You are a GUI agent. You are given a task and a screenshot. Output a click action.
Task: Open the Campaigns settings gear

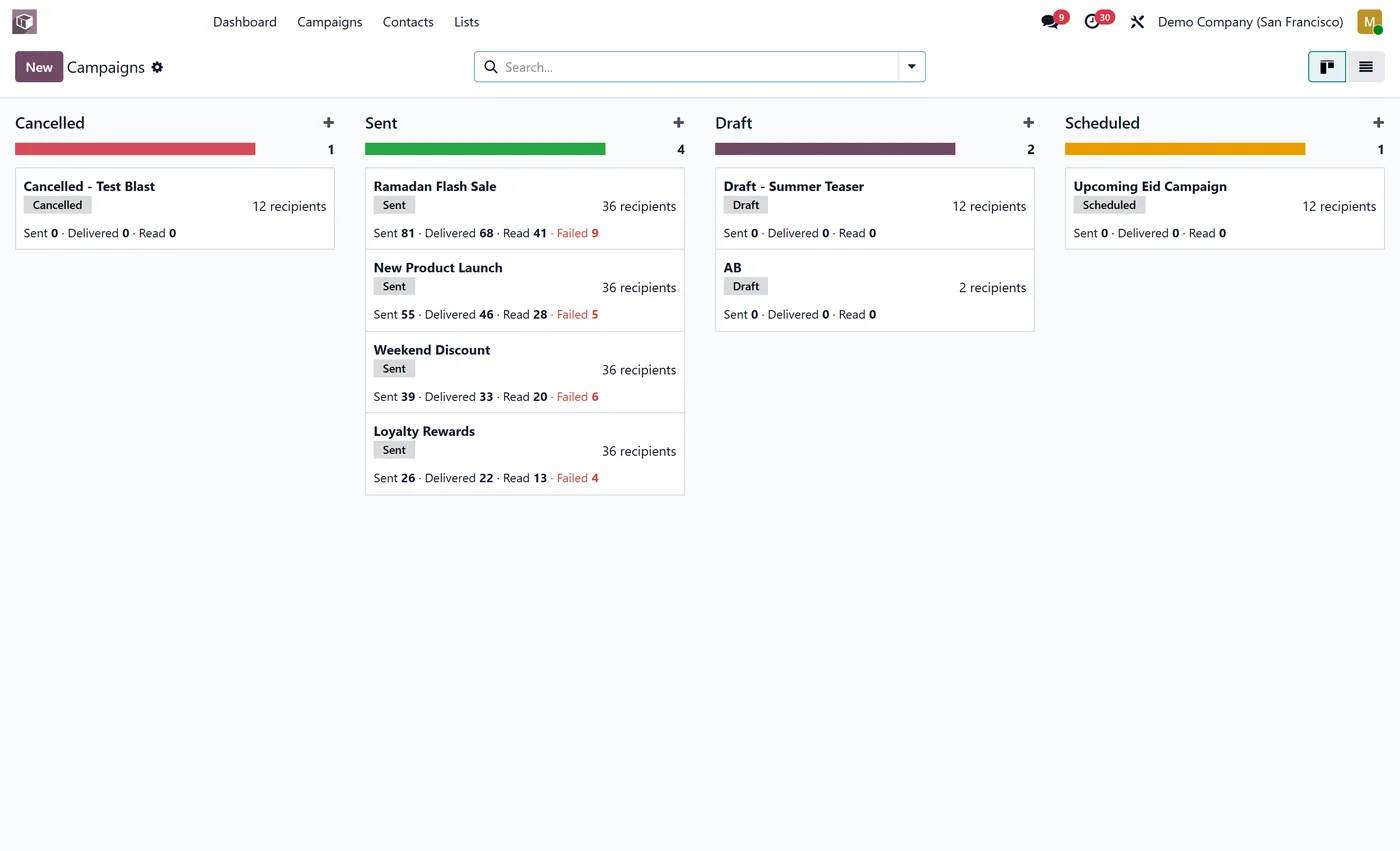click(x=157, y=67)
